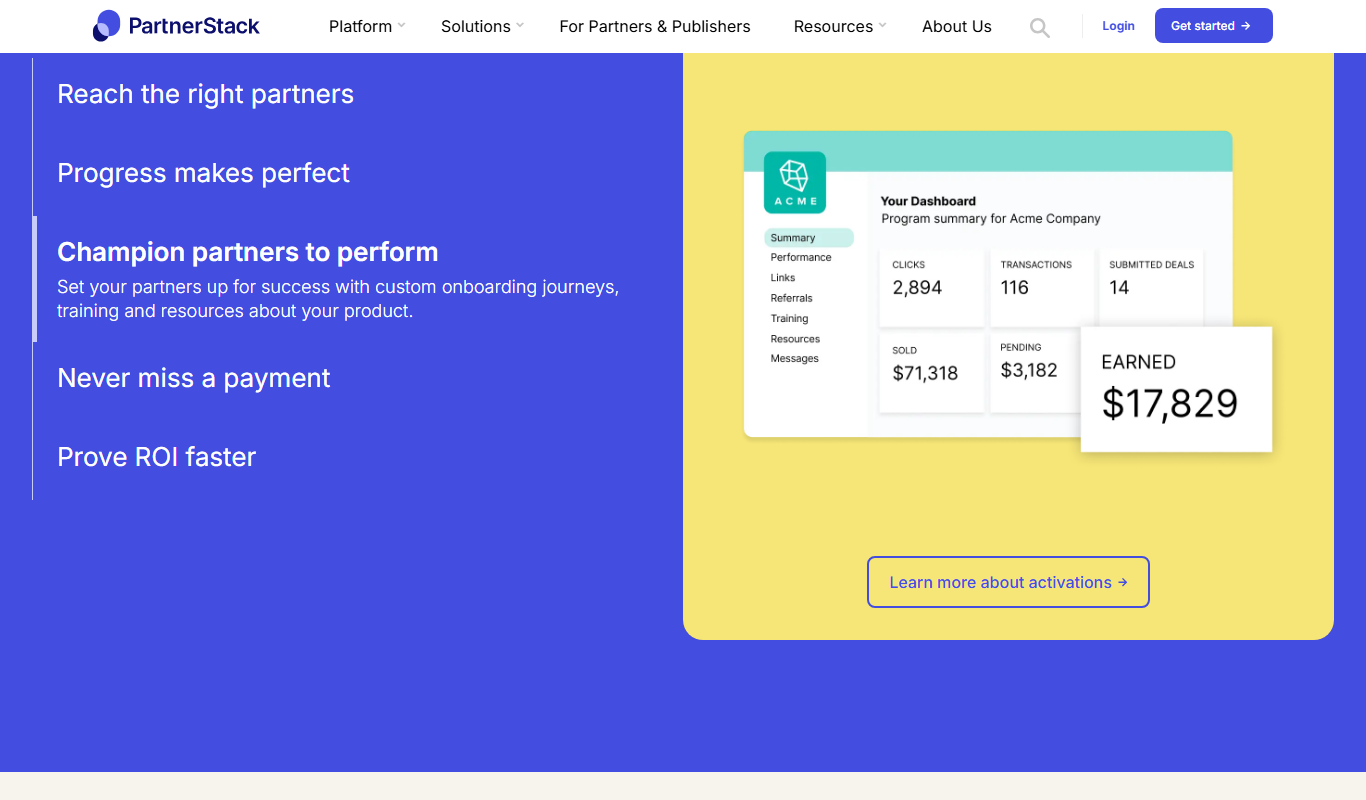Expand the Resources dropdown menu
The height and width of the screenshot is (800, 1366).
coord(840,26)
